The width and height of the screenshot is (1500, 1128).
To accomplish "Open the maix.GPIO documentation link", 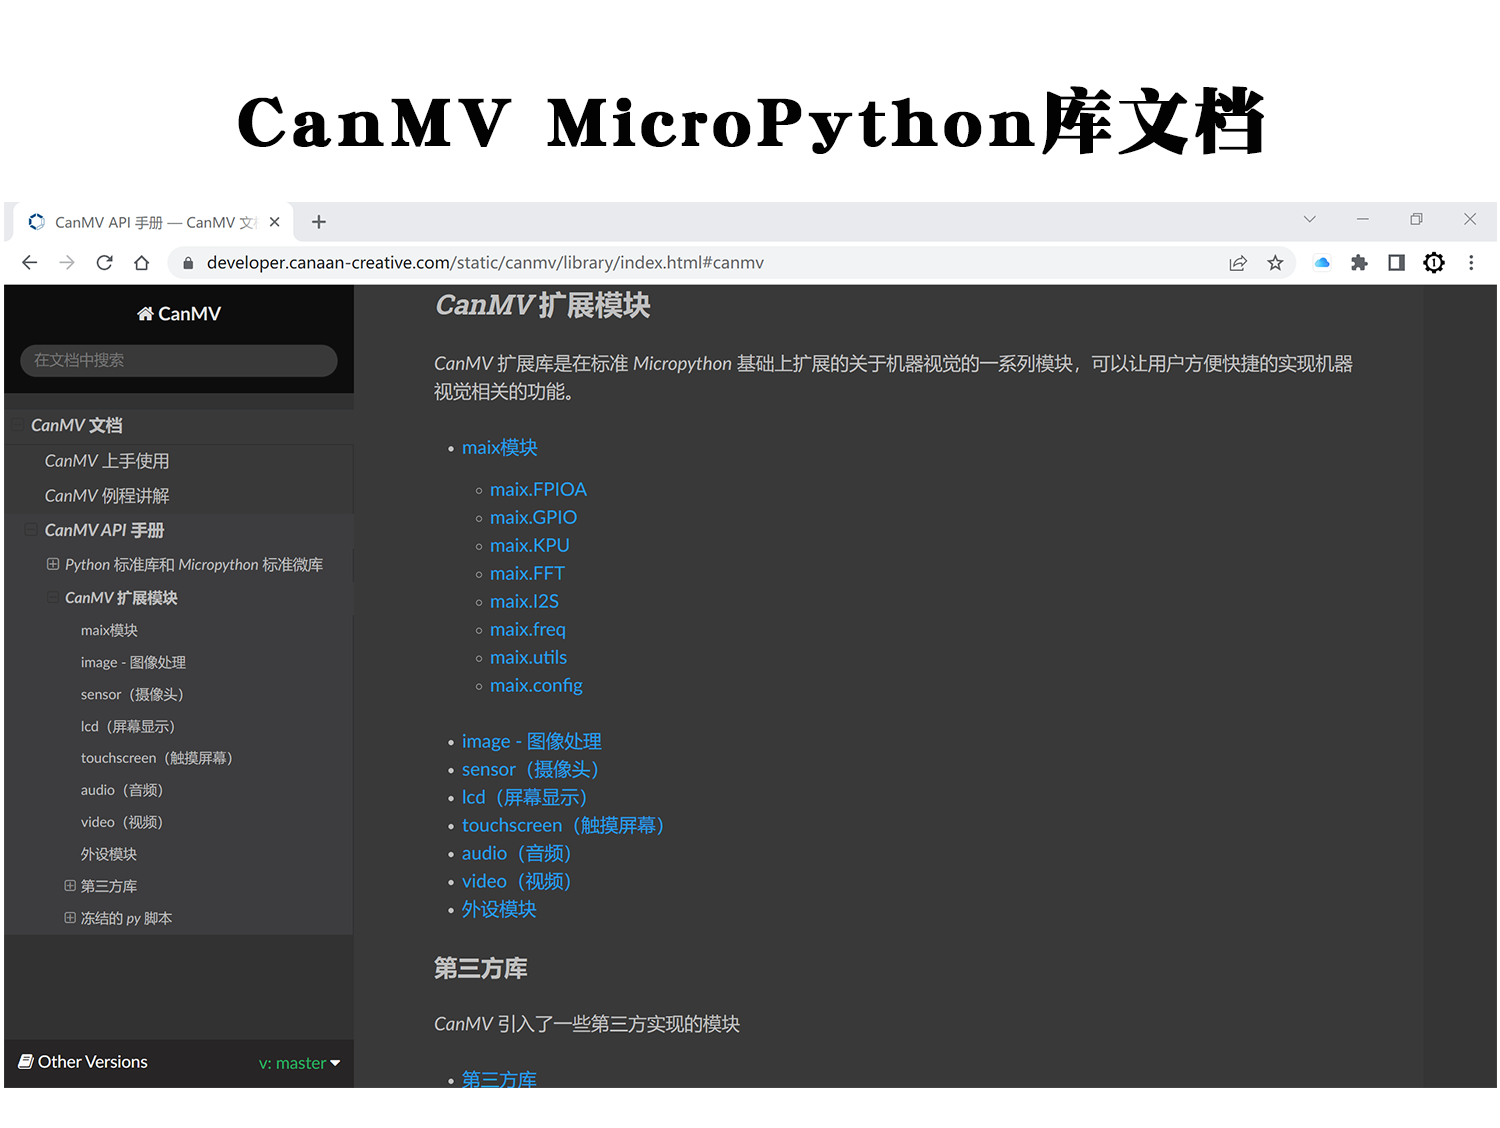I will click(533, 517).
